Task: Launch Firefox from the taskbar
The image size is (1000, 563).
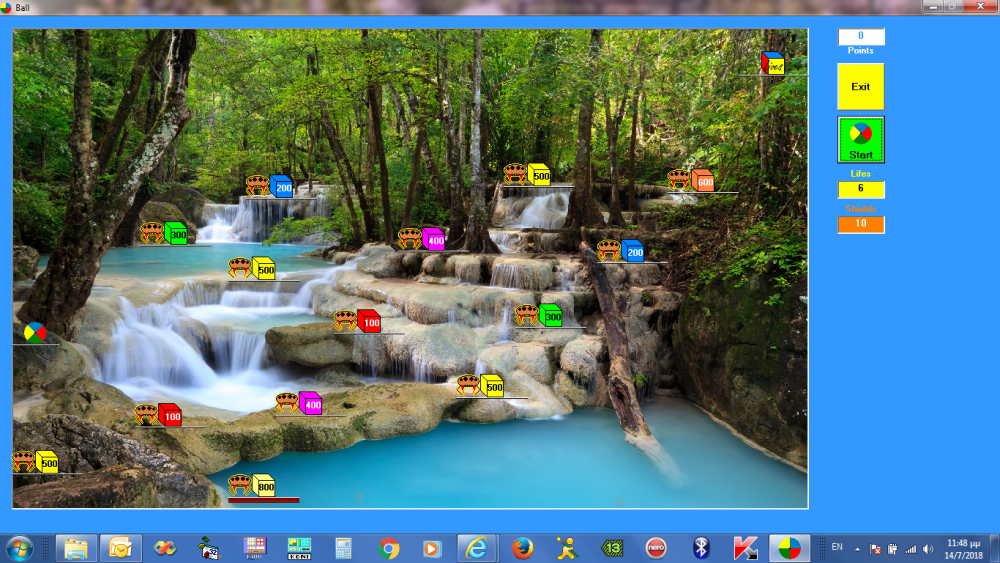Action: [x=522, y=548]
